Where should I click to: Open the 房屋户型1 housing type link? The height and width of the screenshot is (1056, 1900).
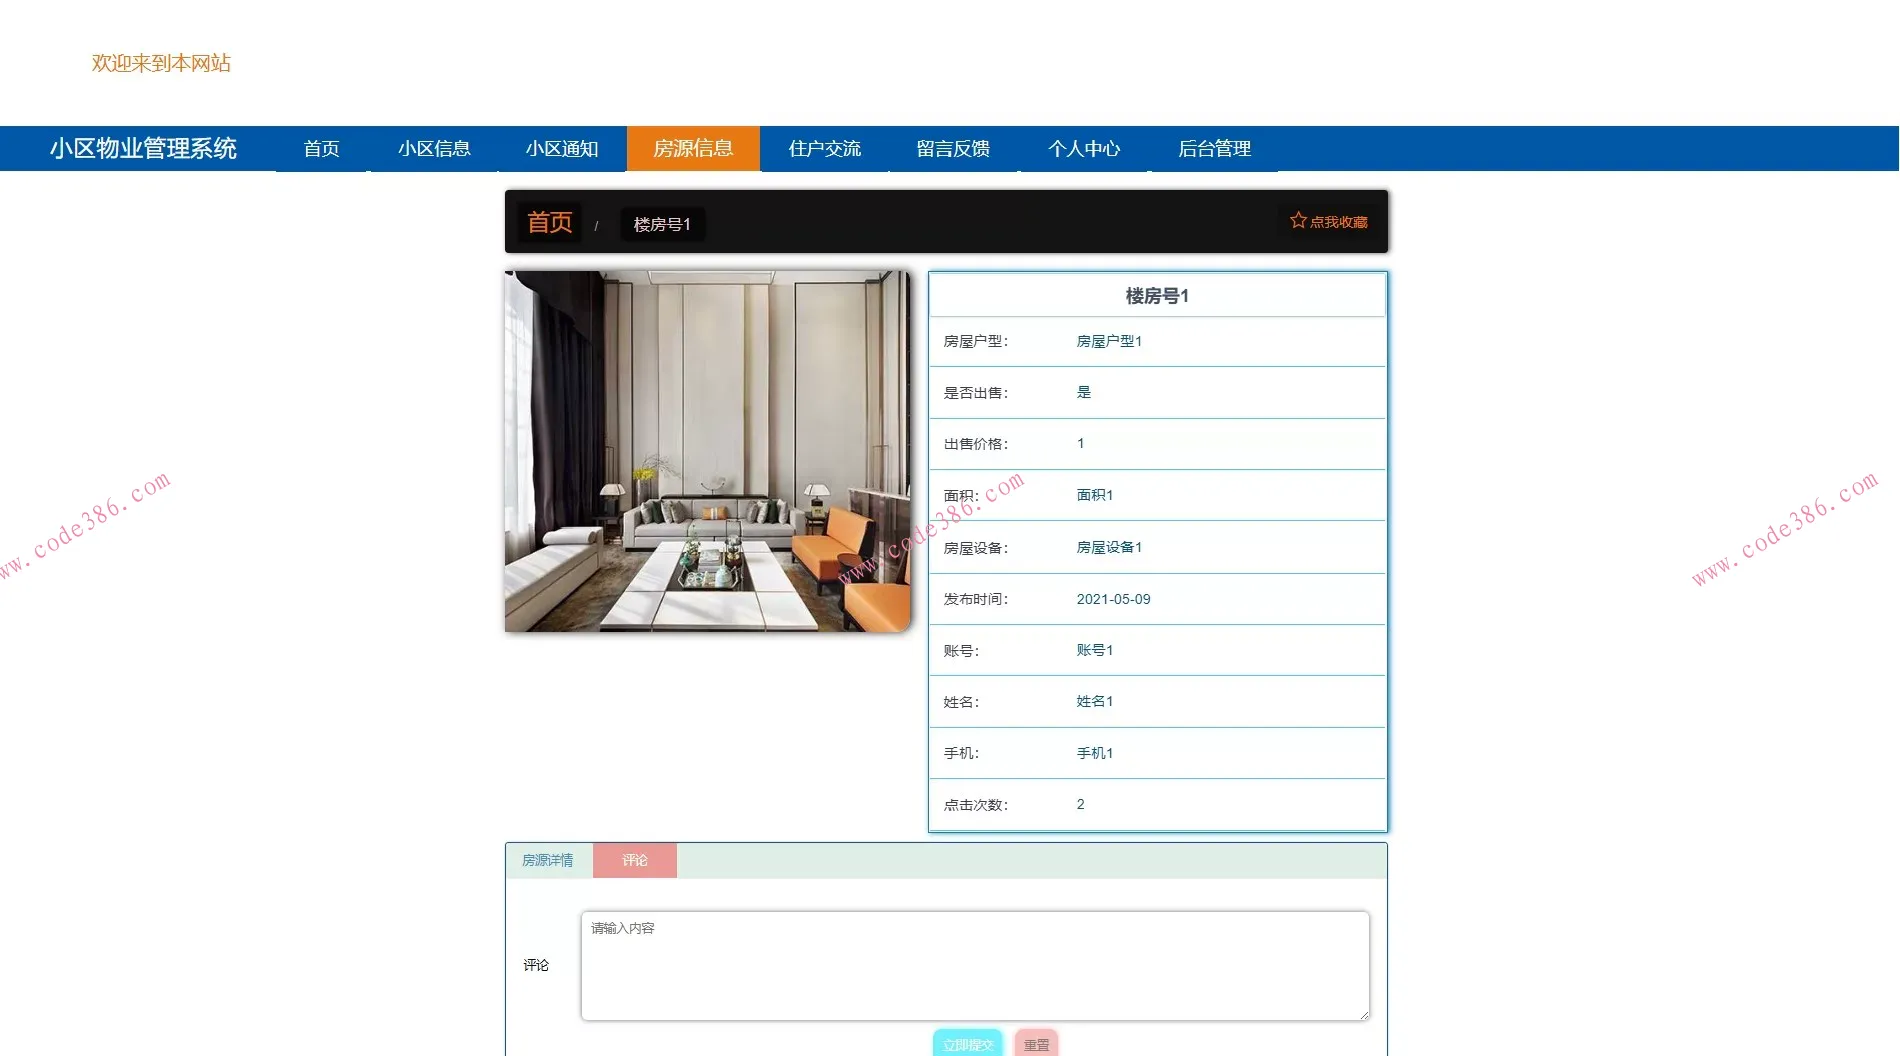1108,340
